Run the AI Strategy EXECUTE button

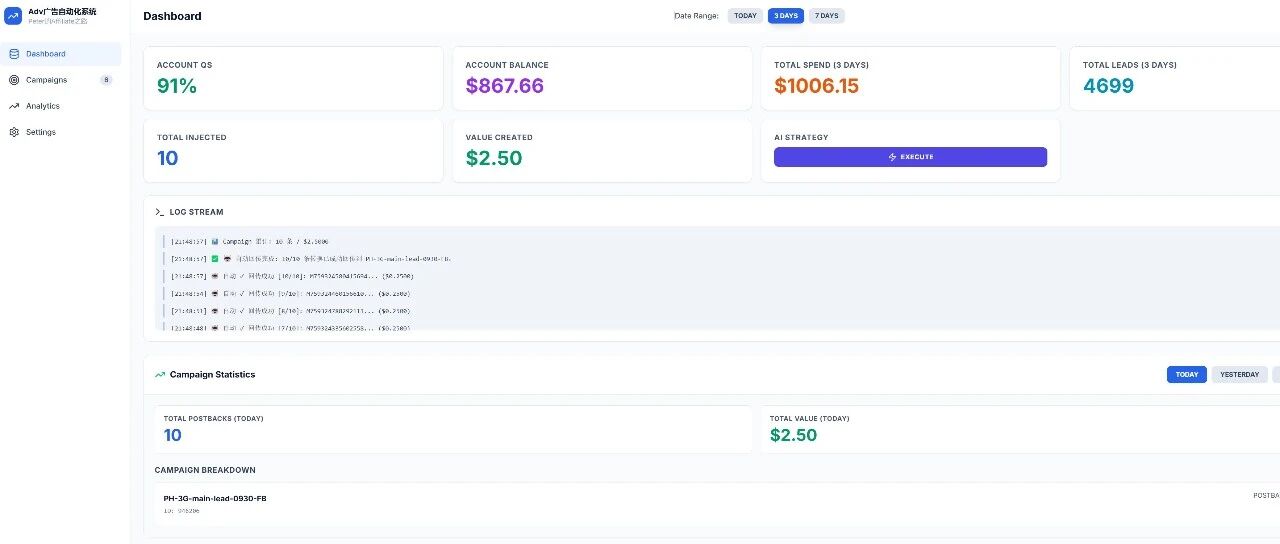coord(910,157)
